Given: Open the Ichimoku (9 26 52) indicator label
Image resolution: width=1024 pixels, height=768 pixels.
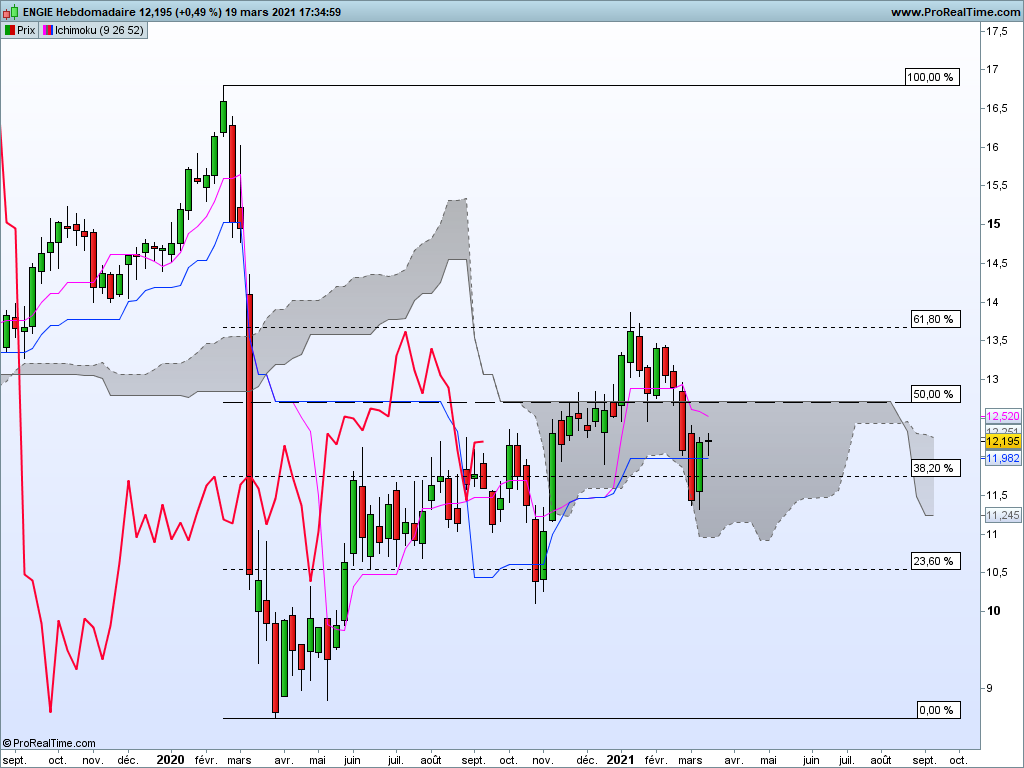Looking at the screenshot, I should 99,30.
